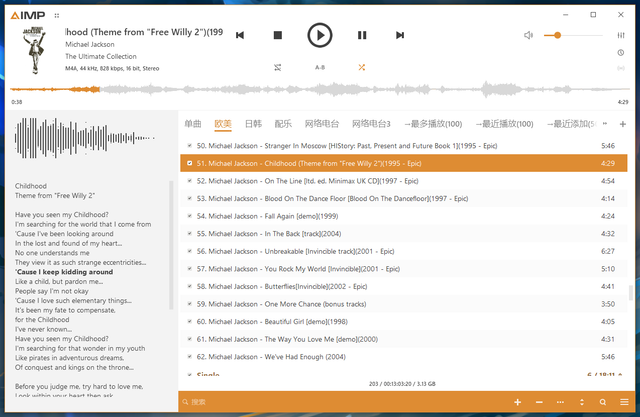The image size is (640, 417).
Task: Add a new playlist with the plus tab
Action: pos(623,124)
